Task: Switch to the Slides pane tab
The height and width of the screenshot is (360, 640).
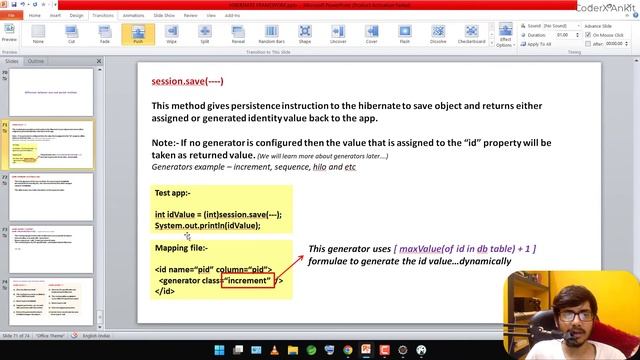Action: point(12,61)
